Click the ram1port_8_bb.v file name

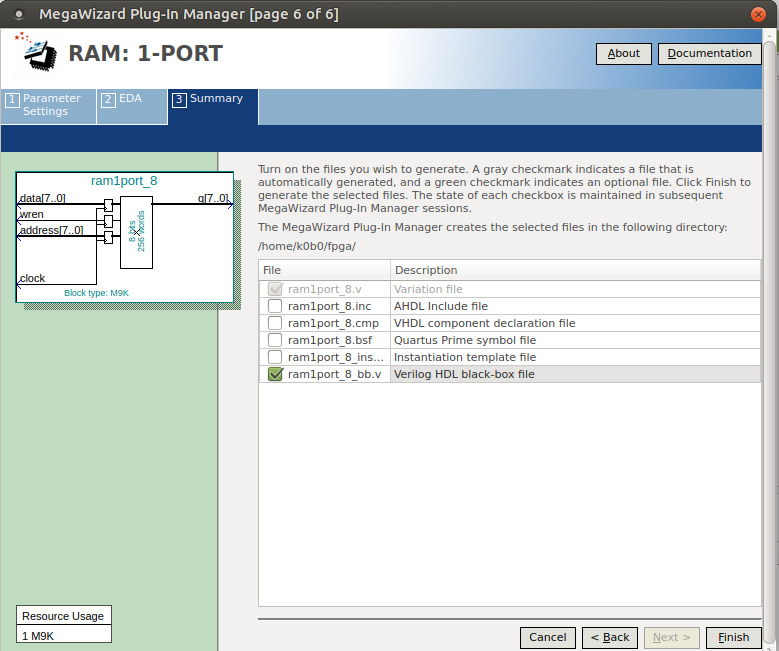pyautogui.click(x=334, y=374)
